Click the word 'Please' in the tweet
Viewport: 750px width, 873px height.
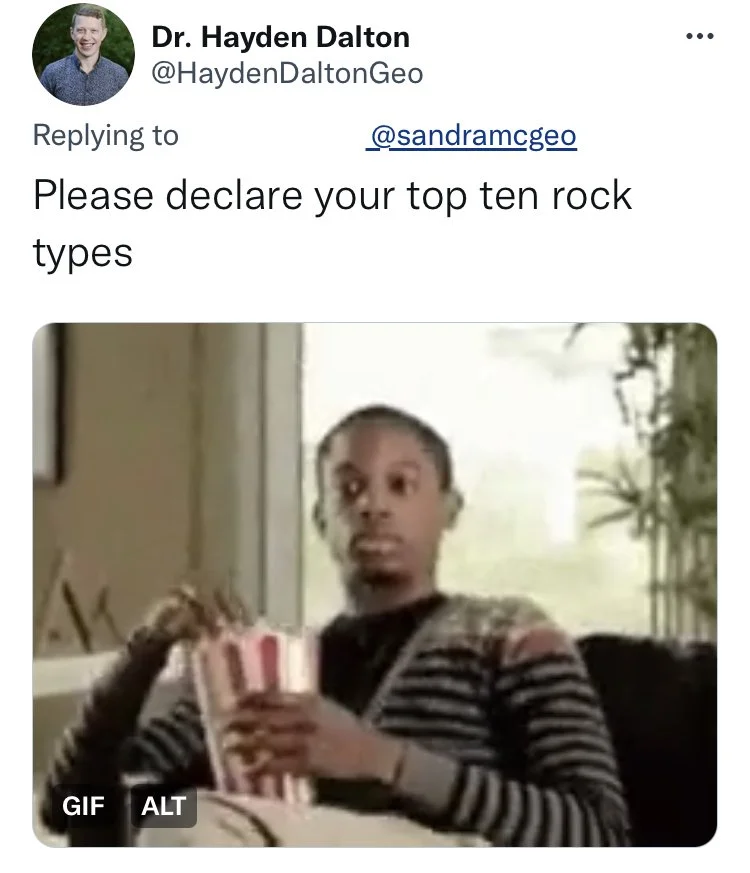94,195
